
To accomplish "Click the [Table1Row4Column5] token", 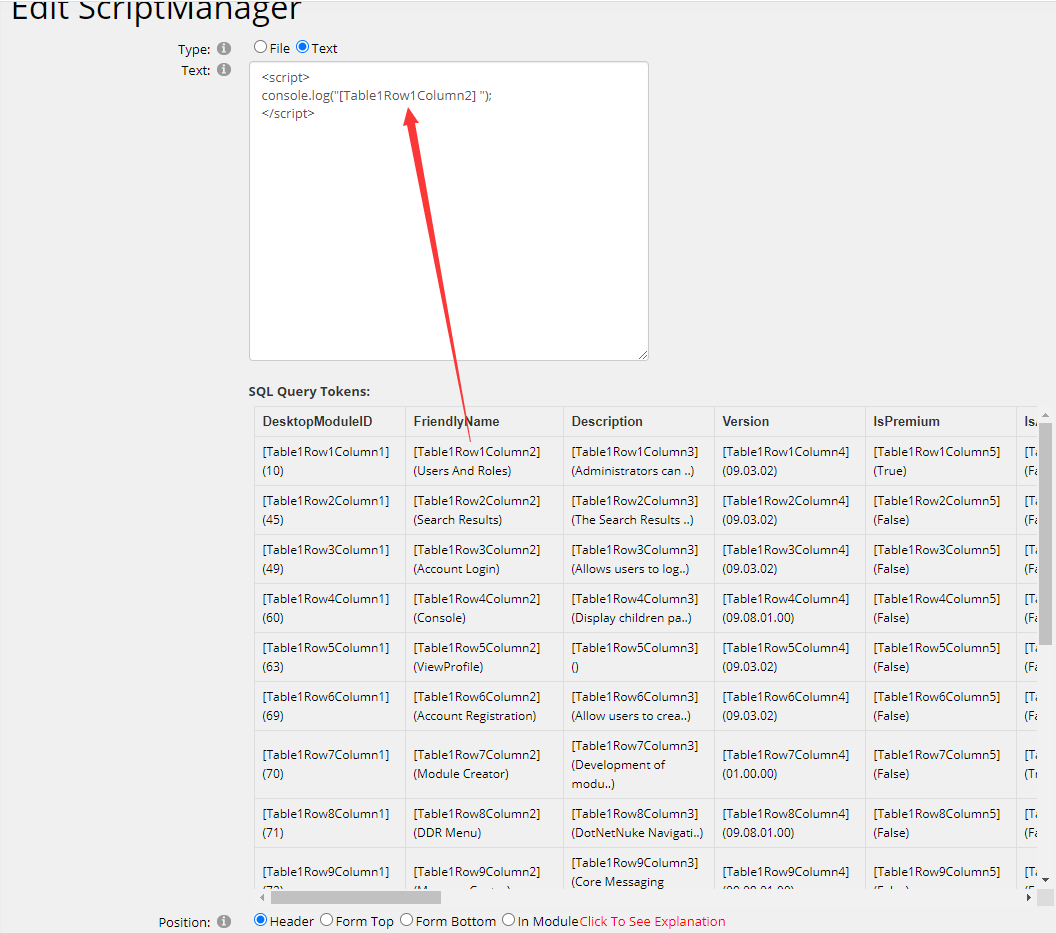I will (937, 599).
